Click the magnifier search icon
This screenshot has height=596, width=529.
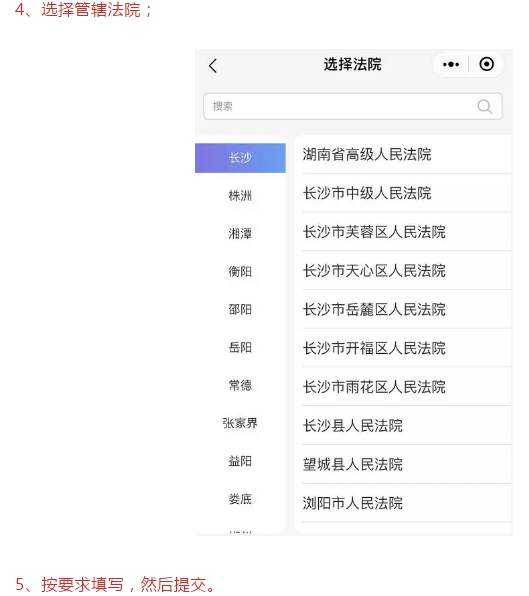coord(485,106)
